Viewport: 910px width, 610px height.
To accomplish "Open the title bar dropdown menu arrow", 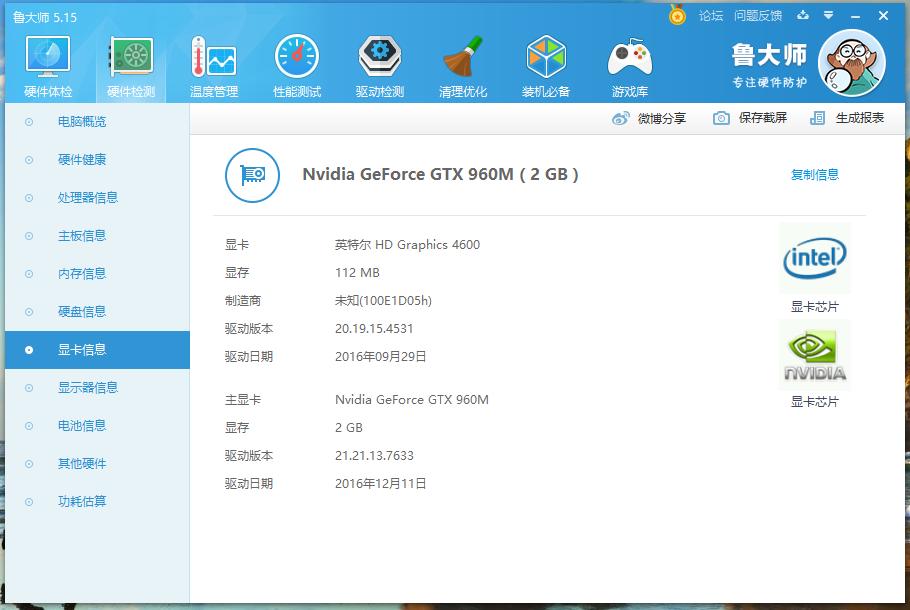I will tap(828, 16).
